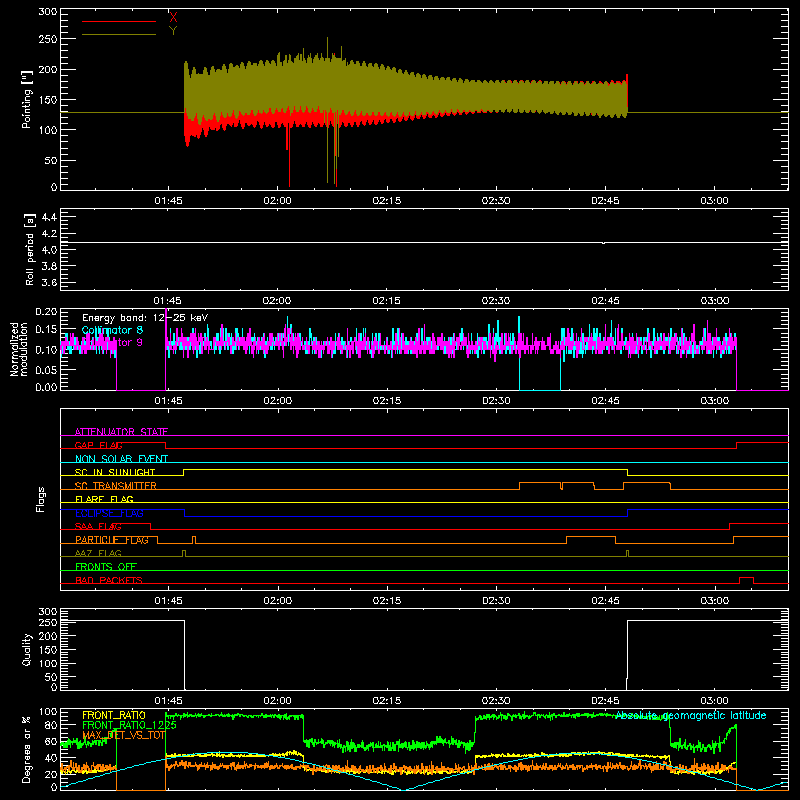Click the Collimator 9 legend entry

tap(112, 342)
